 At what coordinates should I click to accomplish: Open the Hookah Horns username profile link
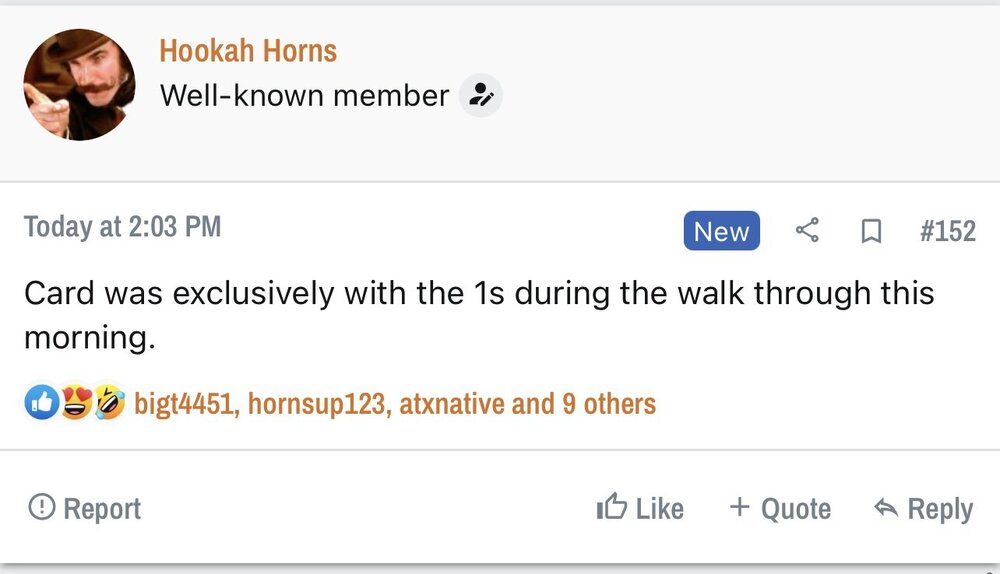point(247,50)
